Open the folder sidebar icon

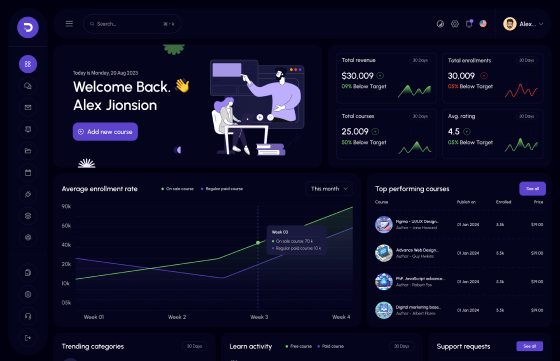pos(28,151)
